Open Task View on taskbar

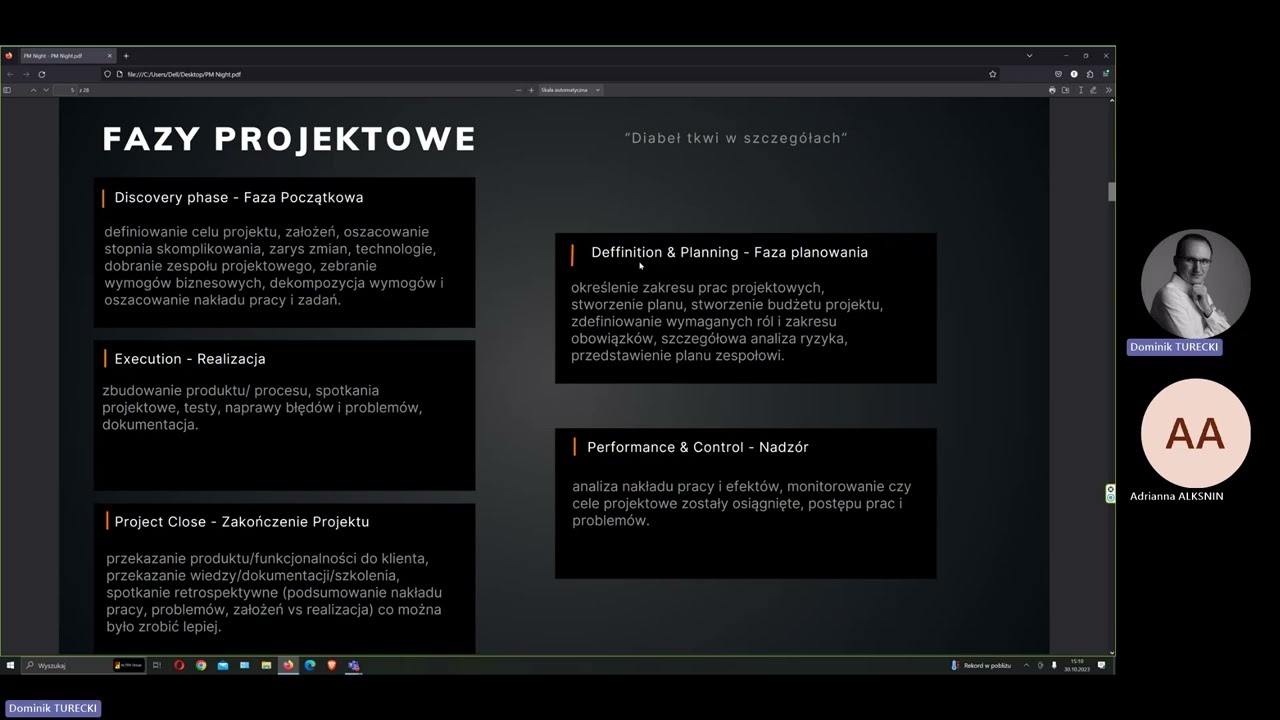tap(157, 665)
